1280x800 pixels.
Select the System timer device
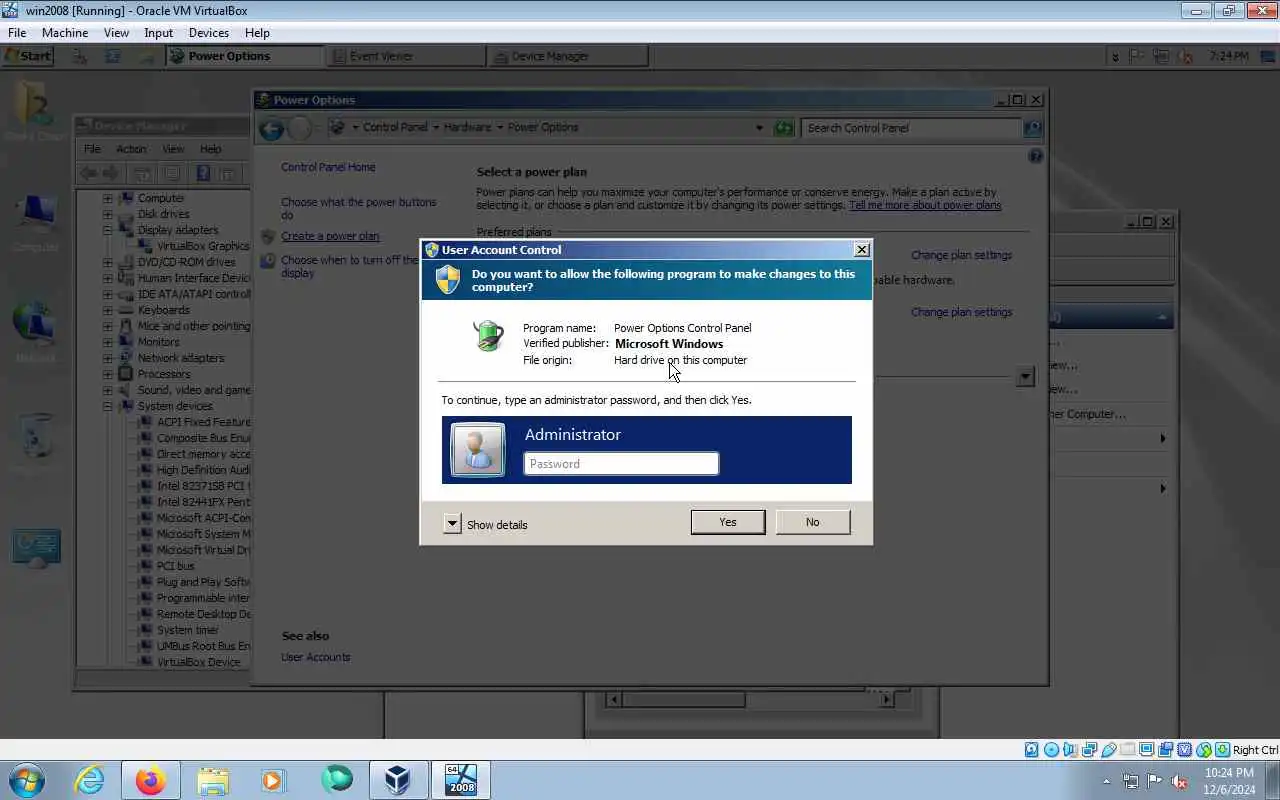pyautogui.click(x=188, y=630)
